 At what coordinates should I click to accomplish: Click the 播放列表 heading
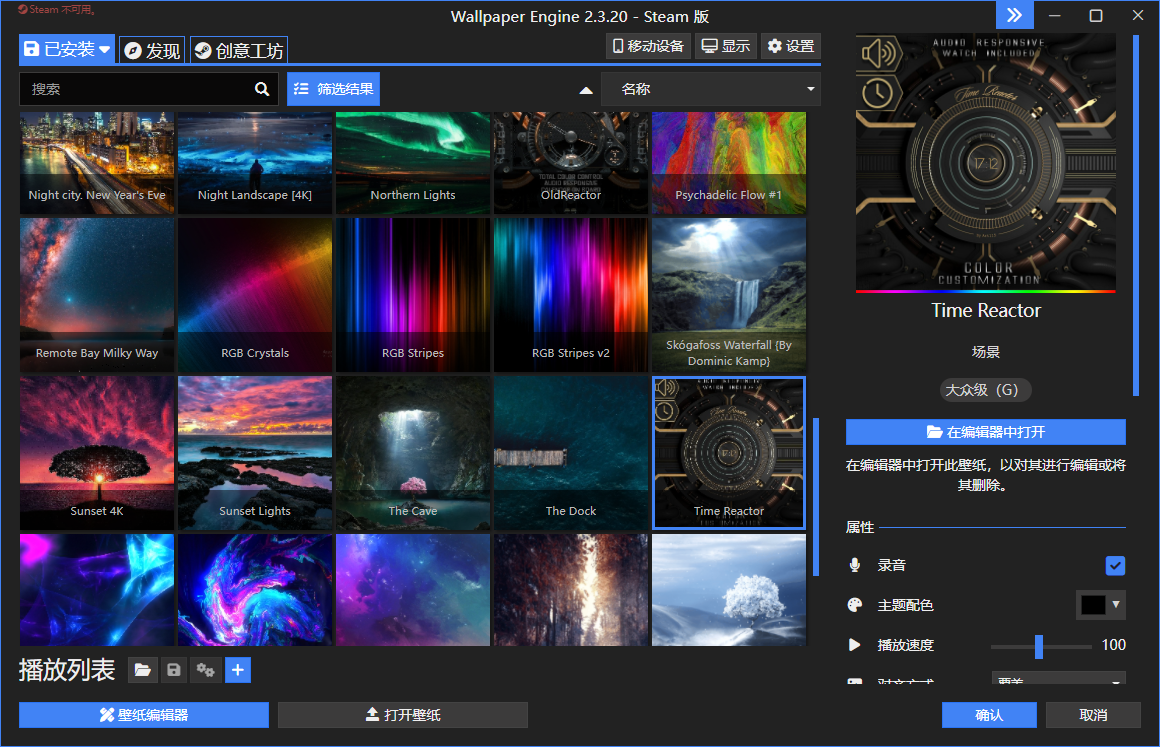point(67,670)
